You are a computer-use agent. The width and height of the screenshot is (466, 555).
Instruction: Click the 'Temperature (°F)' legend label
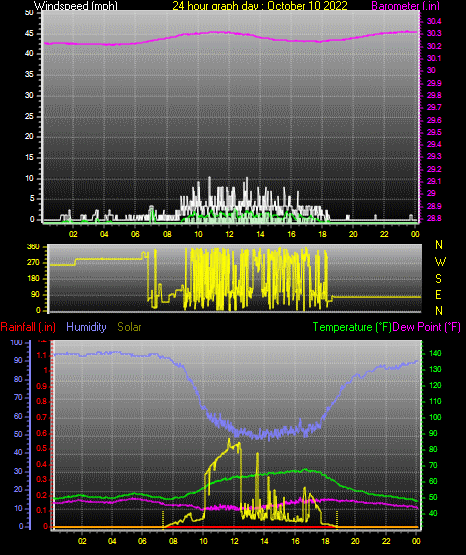(x=352, y=327)
